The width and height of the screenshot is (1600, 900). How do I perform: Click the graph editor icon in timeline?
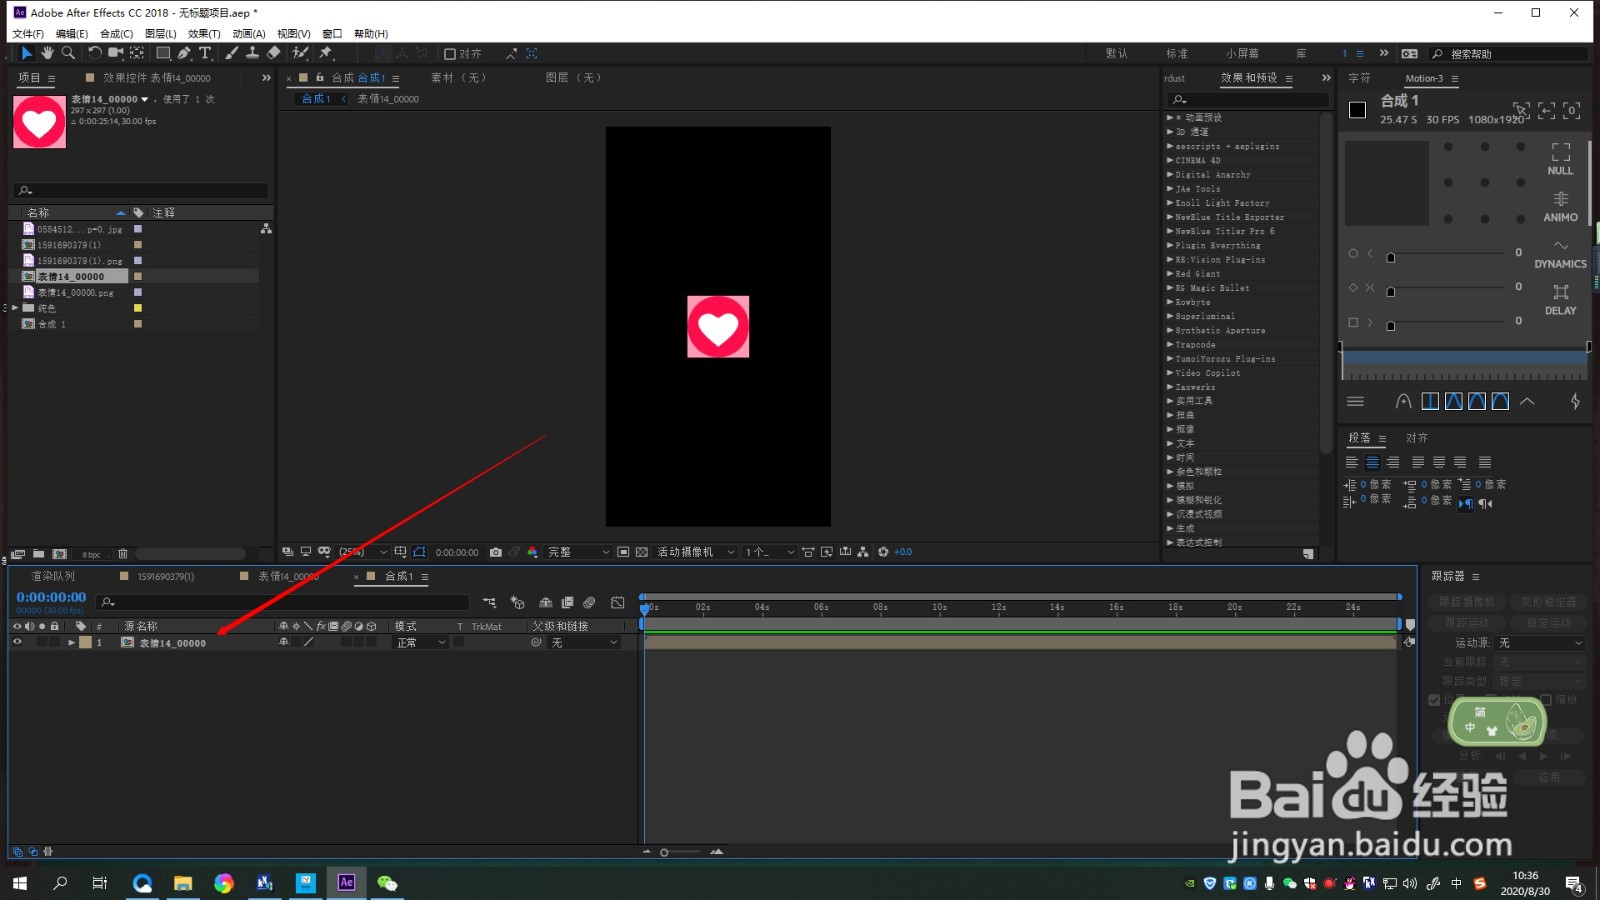[618, 603]
